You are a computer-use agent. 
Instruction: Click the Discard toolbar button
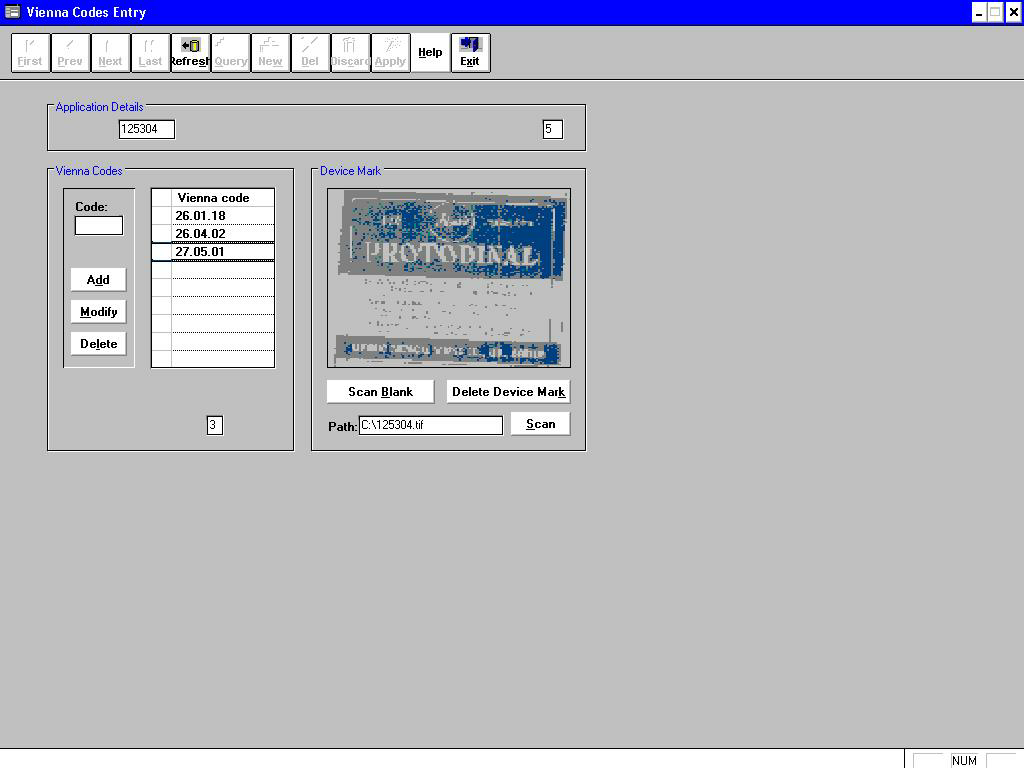click(350, 53)
